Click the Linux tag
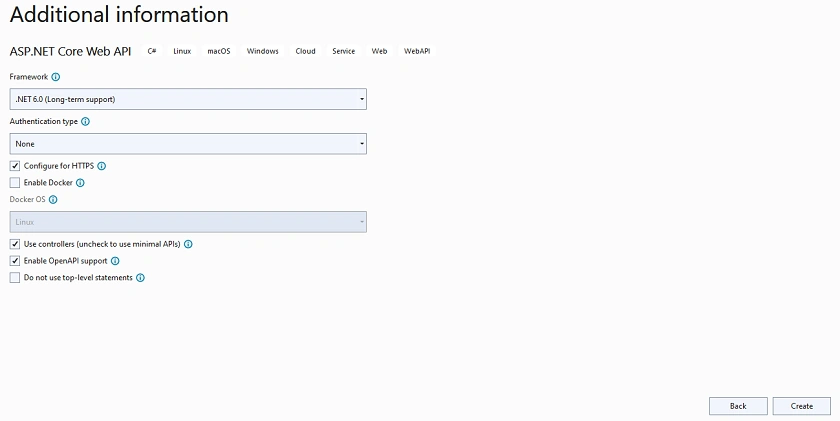840x421 pixels. (182, 51)
